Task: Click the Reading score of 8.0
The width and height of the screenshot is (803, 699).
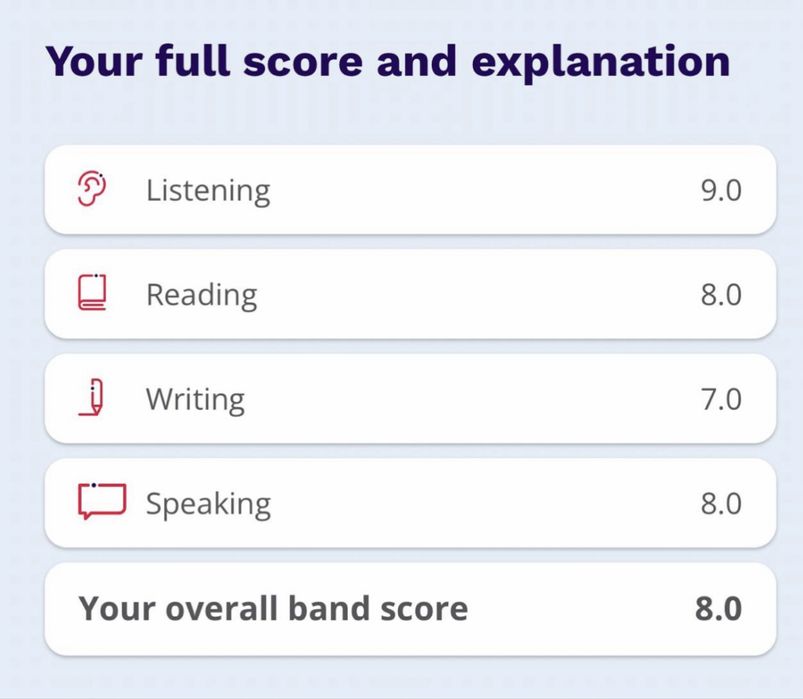Action: [721, 294]
